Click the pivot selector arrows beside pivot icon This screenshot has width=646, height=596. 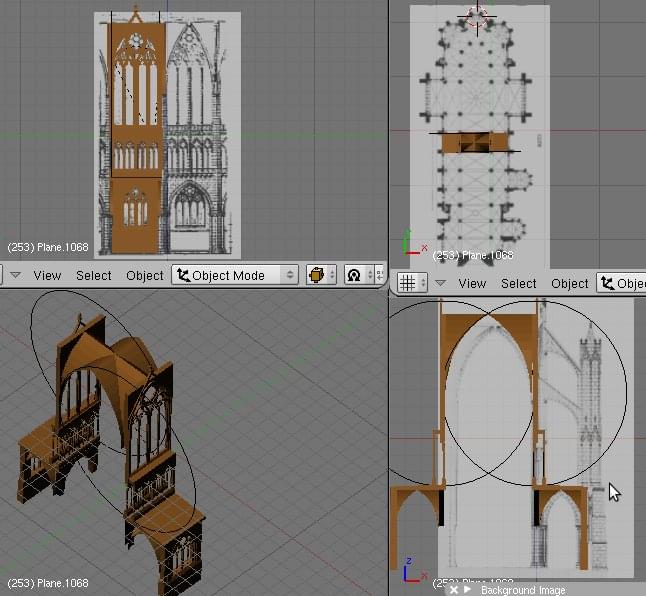(370, 275)
